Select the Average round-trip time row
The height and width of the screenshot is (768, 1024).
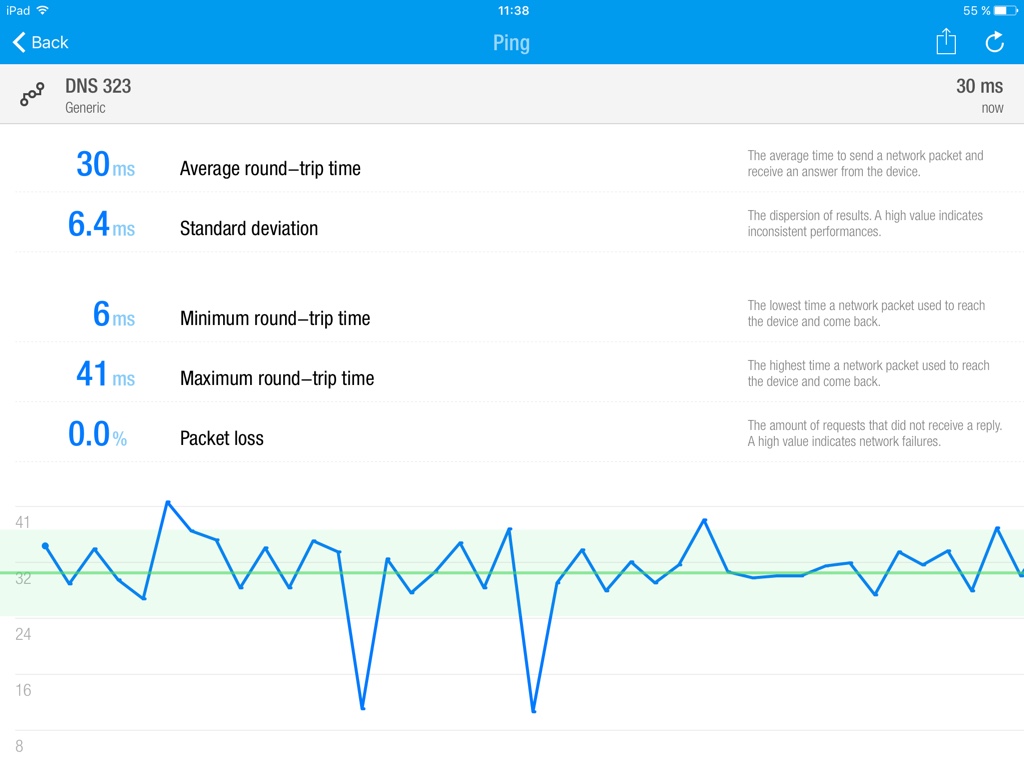click(x=512, y=163)
